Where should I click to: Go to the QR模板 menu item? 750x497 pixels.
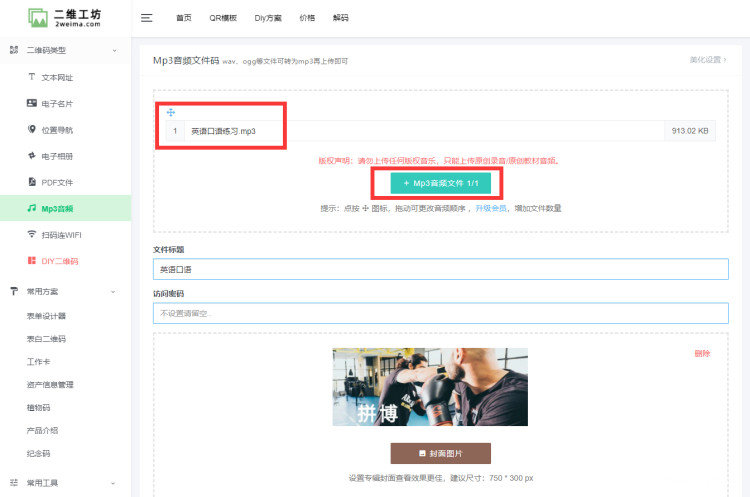(x=223, y=18)
